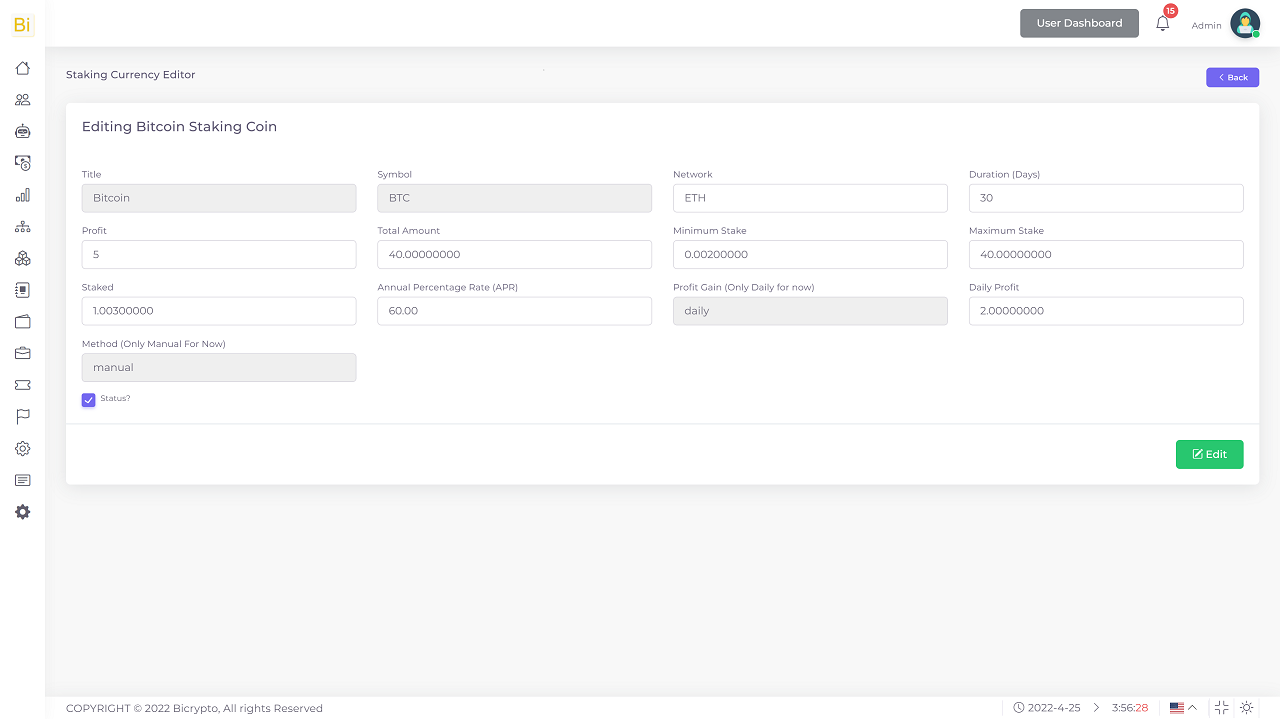Click the User Dashboard button

pos(1079,23)
